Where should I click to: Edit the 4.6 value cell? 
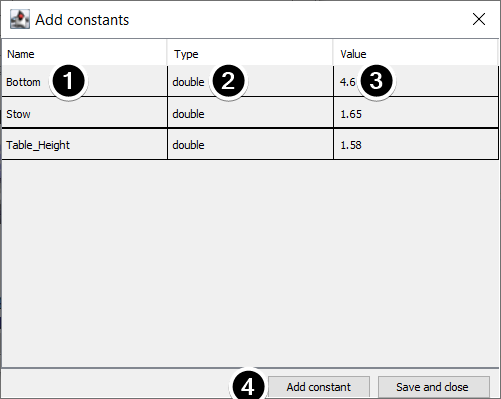point(416,82)
